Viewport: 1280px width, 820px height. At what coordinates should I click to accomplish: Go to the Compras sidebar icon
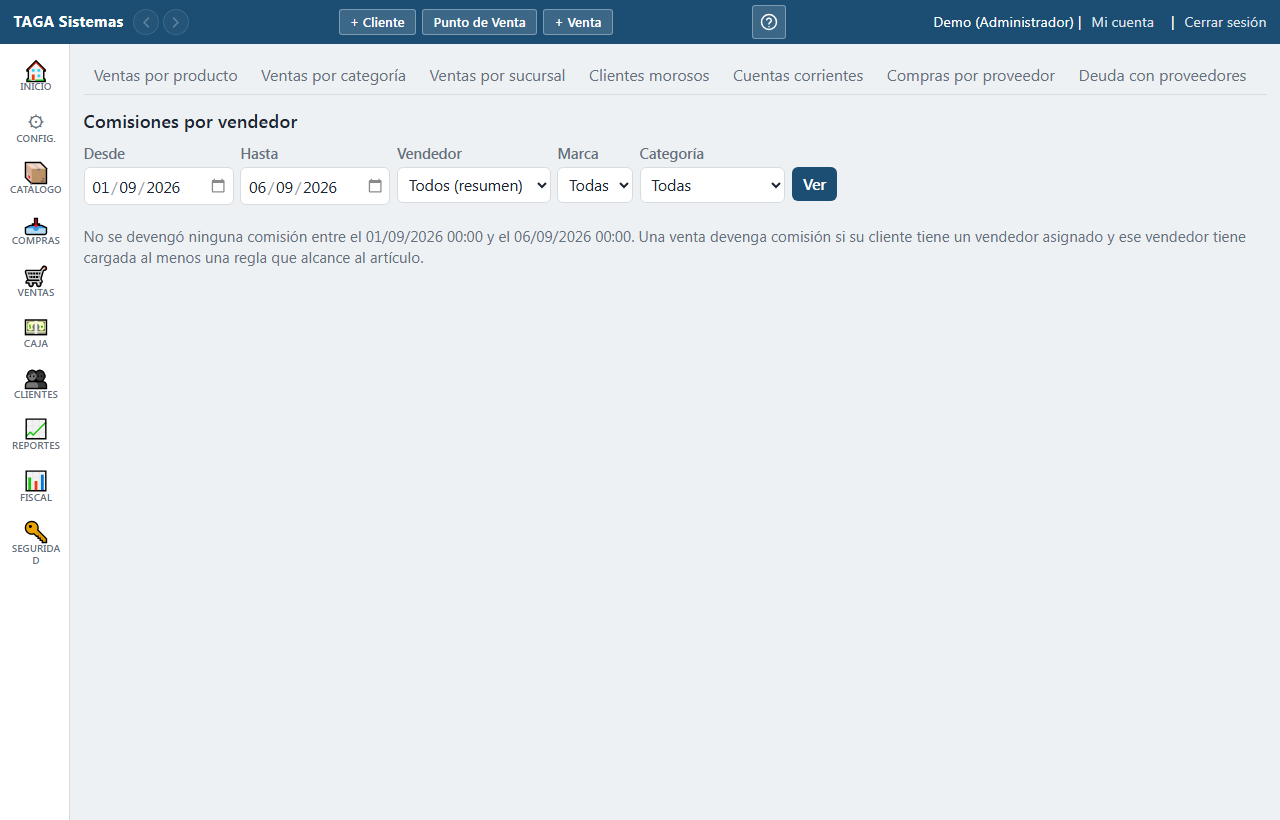pyautogui.click(x=36, y=225)
